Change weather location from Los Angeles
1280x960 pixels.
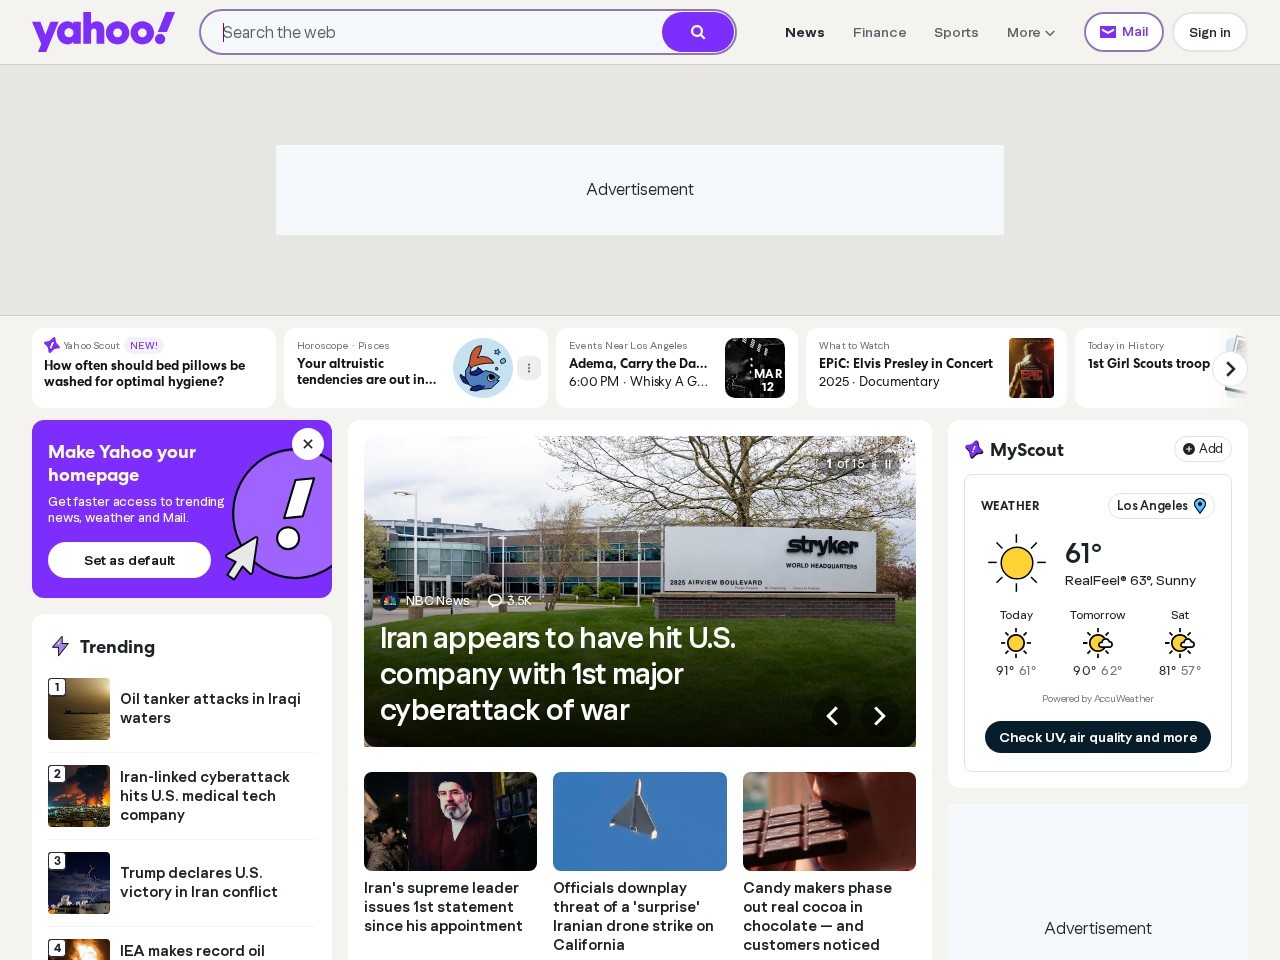[1161, 506]
